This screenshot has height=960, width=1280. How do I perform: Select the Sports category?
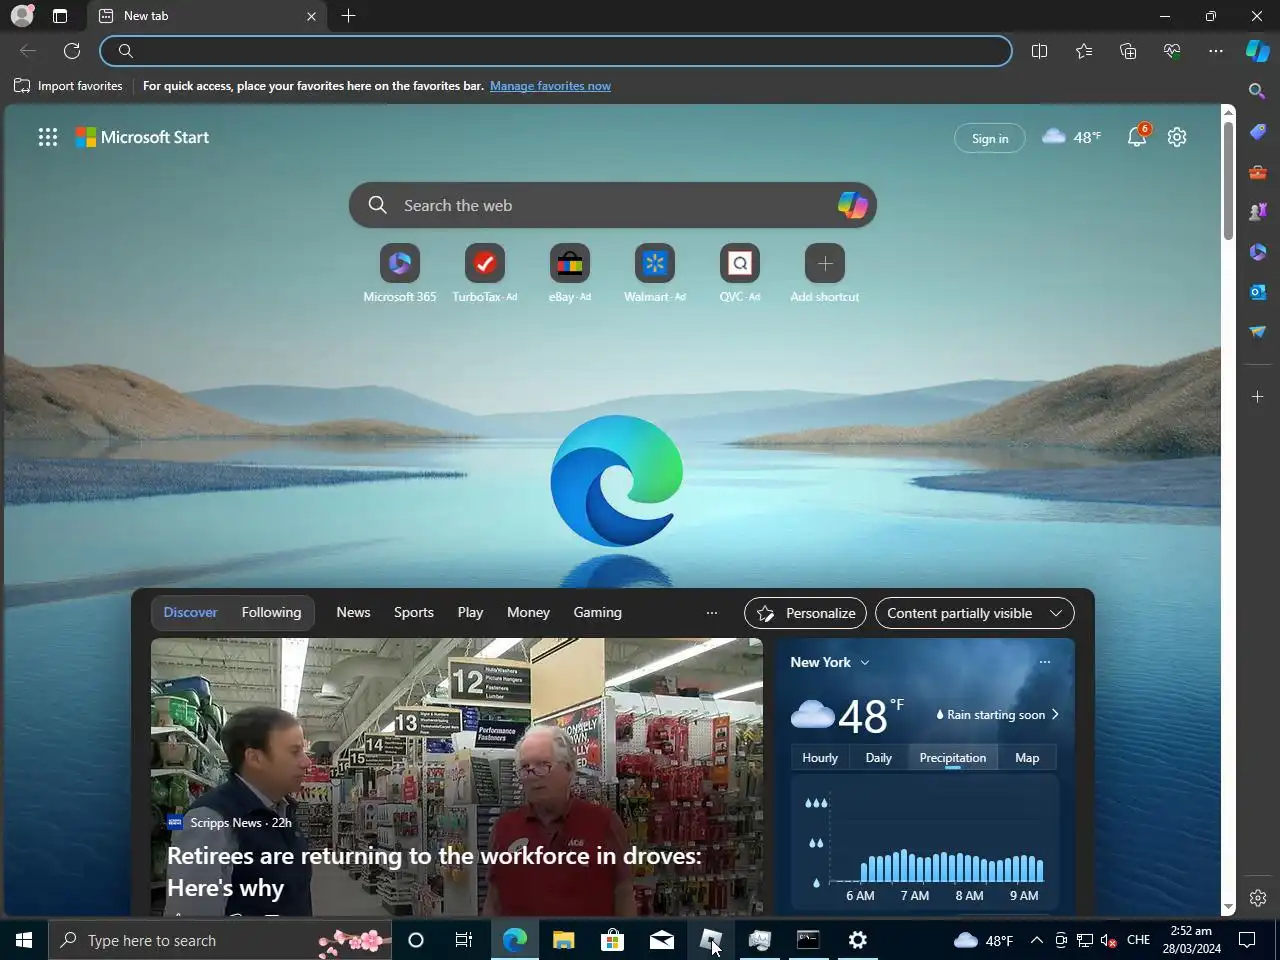tap(413, 612)
